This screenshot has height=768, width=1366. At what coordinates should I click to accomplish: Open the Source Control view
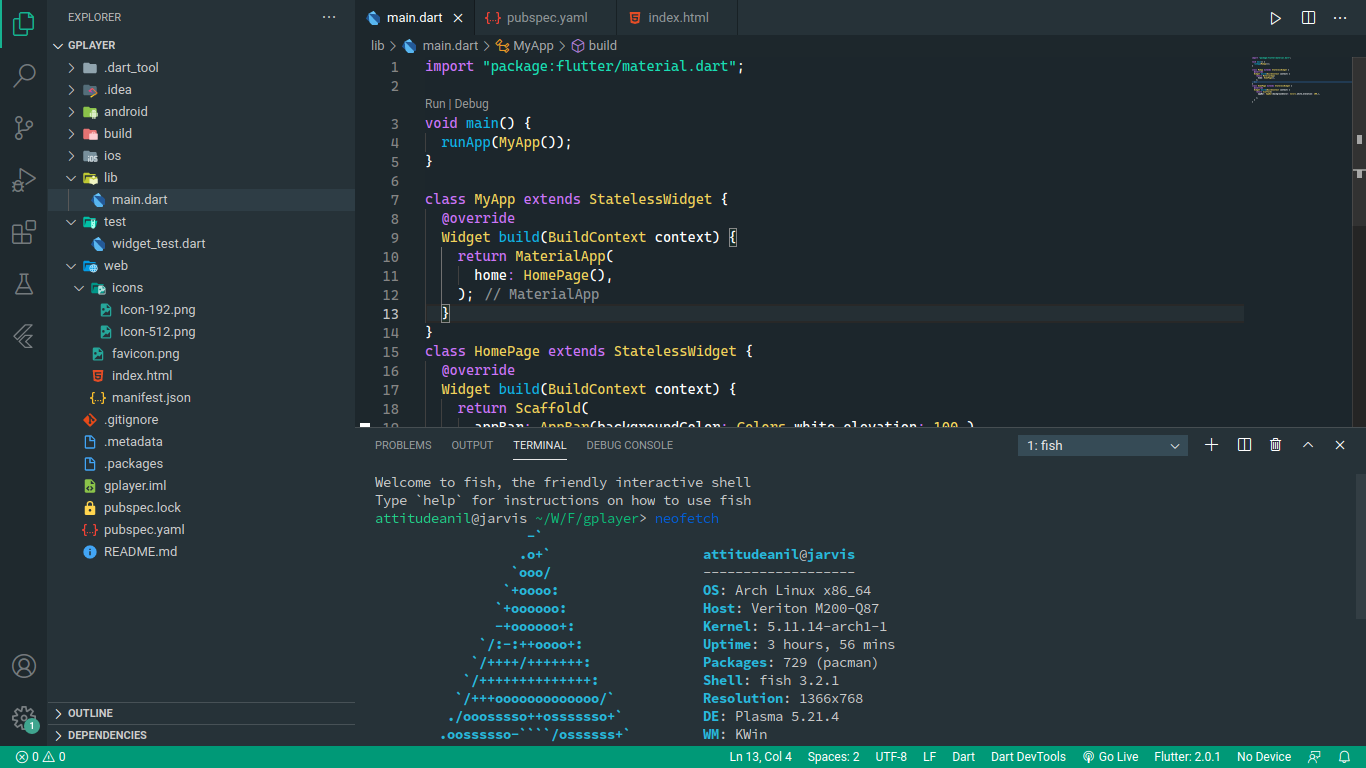(24, 128)
